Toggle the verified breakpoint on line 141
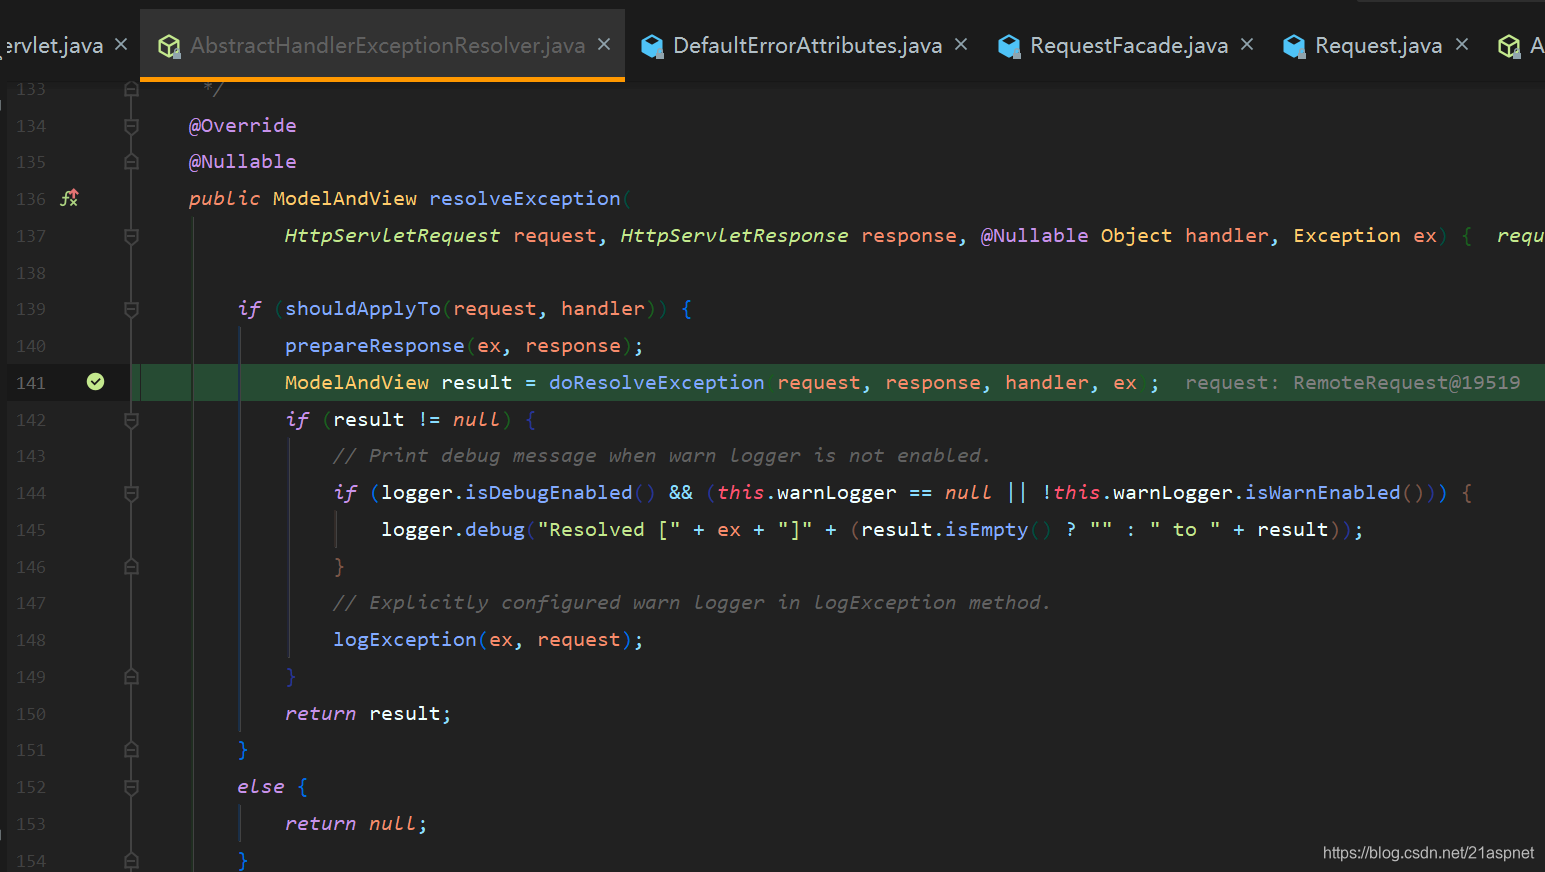The height and width of the screenshot is (872, 1545). click(95, 381)
